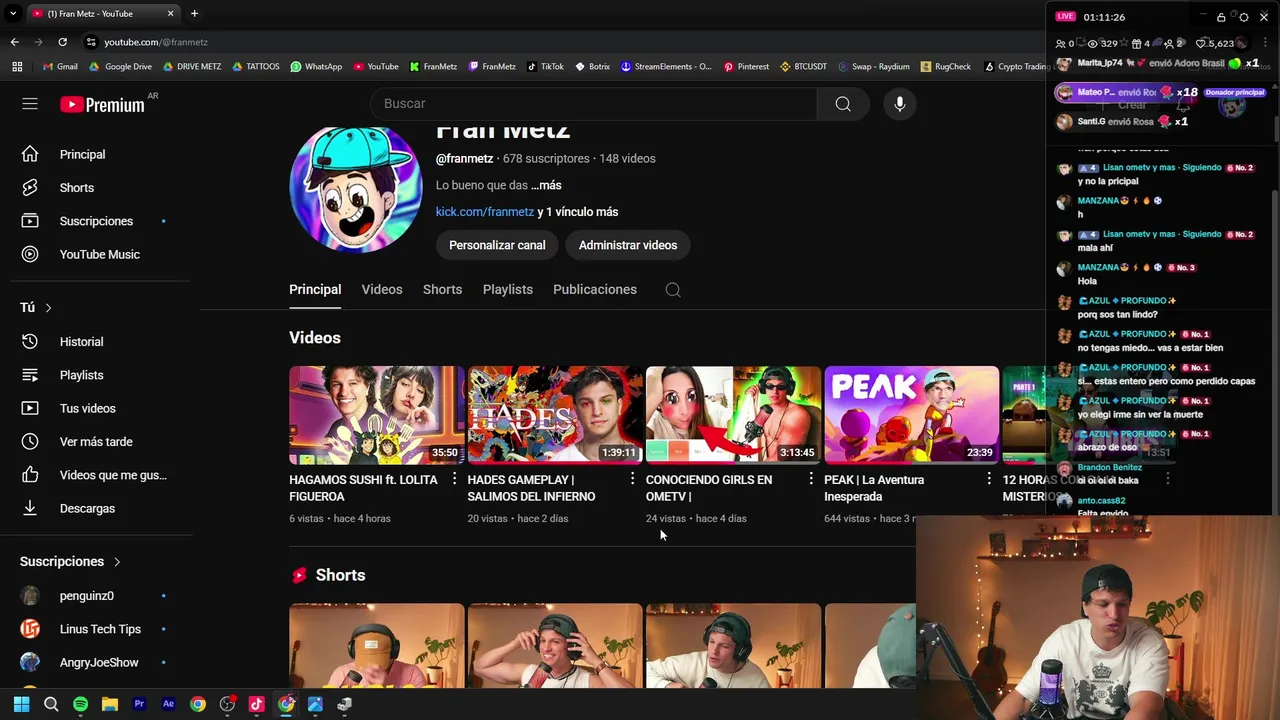
Task: Activate voice search microphone
Action: click(x=900, y=104)
